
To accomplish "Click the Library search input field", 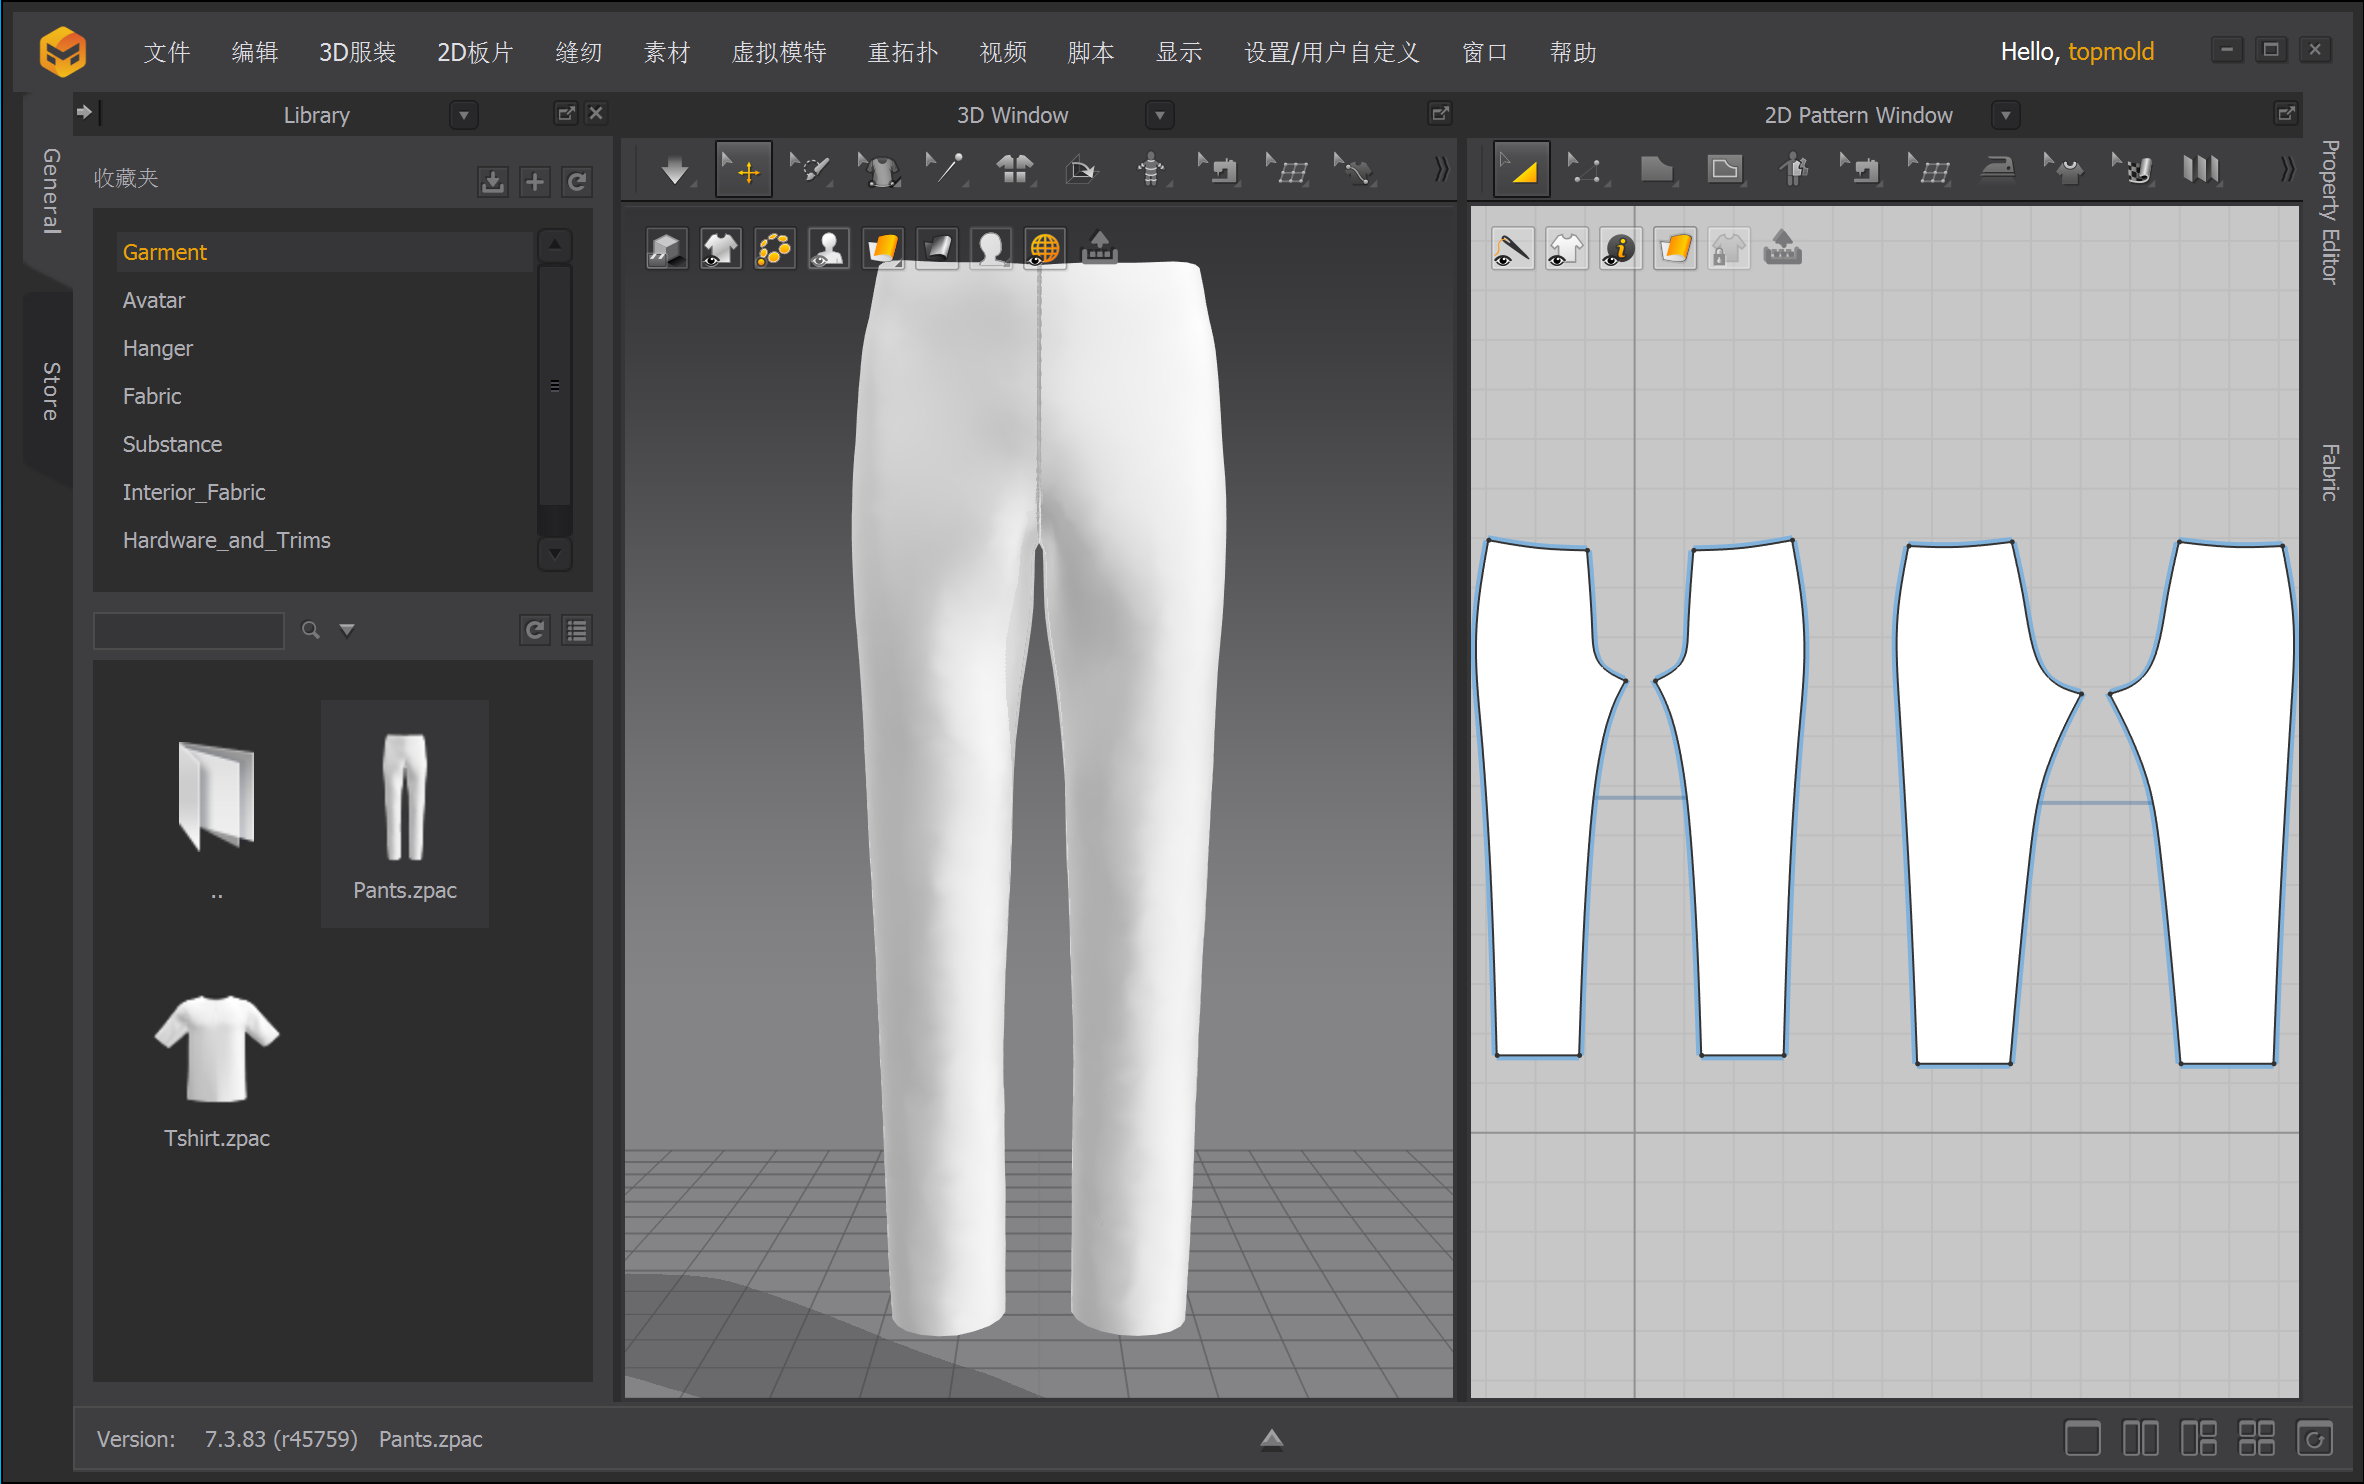I will point(189,630).
